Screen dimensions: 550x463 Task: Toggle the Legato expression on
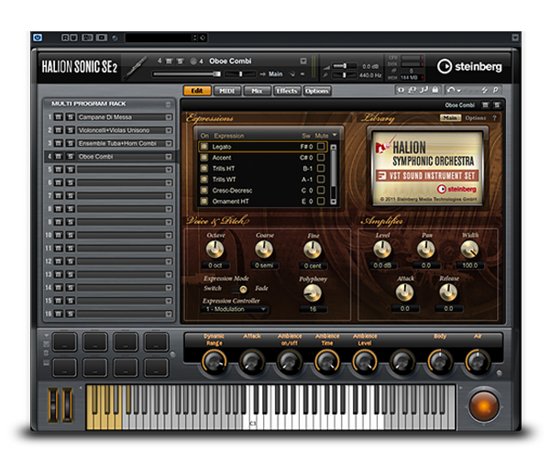pos(203,146)
